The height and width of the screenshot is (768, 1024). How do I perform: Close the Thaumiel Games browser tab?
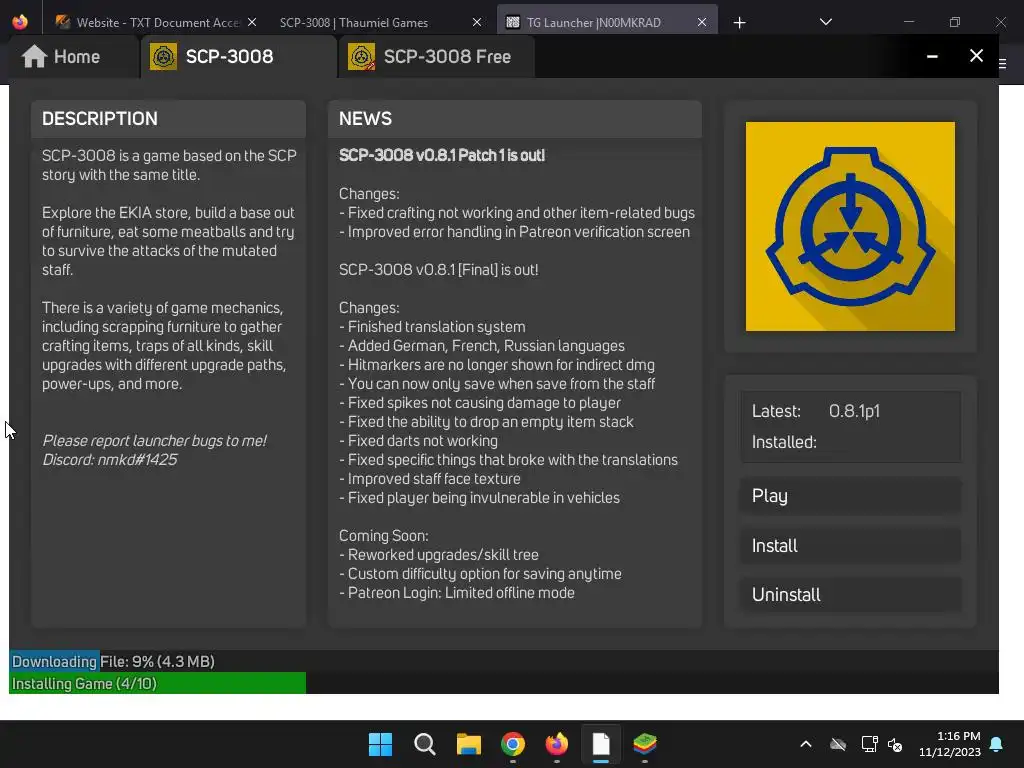(x=477, y=22)
